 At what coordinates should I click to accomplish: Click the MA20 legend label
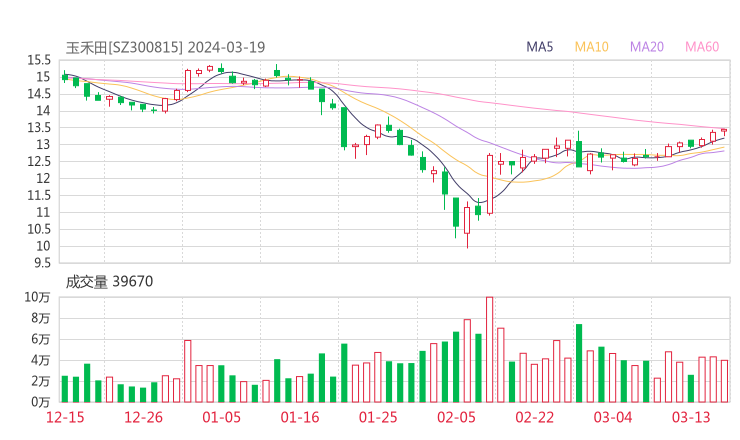pos(647,47)
